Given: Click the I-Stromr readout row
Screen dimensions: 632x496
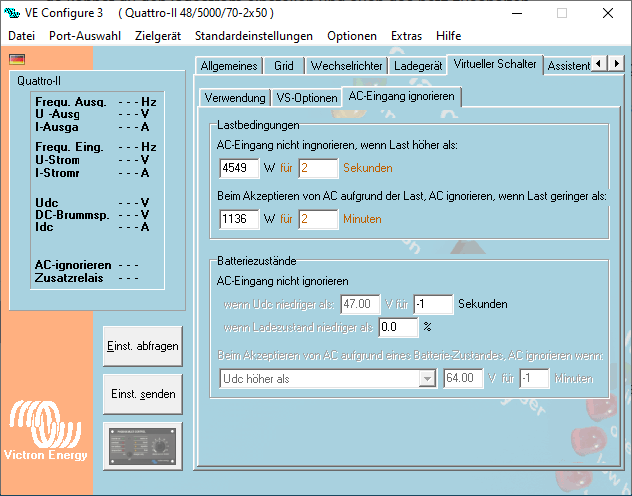Looking at the screenshot, I should (92, 173).
